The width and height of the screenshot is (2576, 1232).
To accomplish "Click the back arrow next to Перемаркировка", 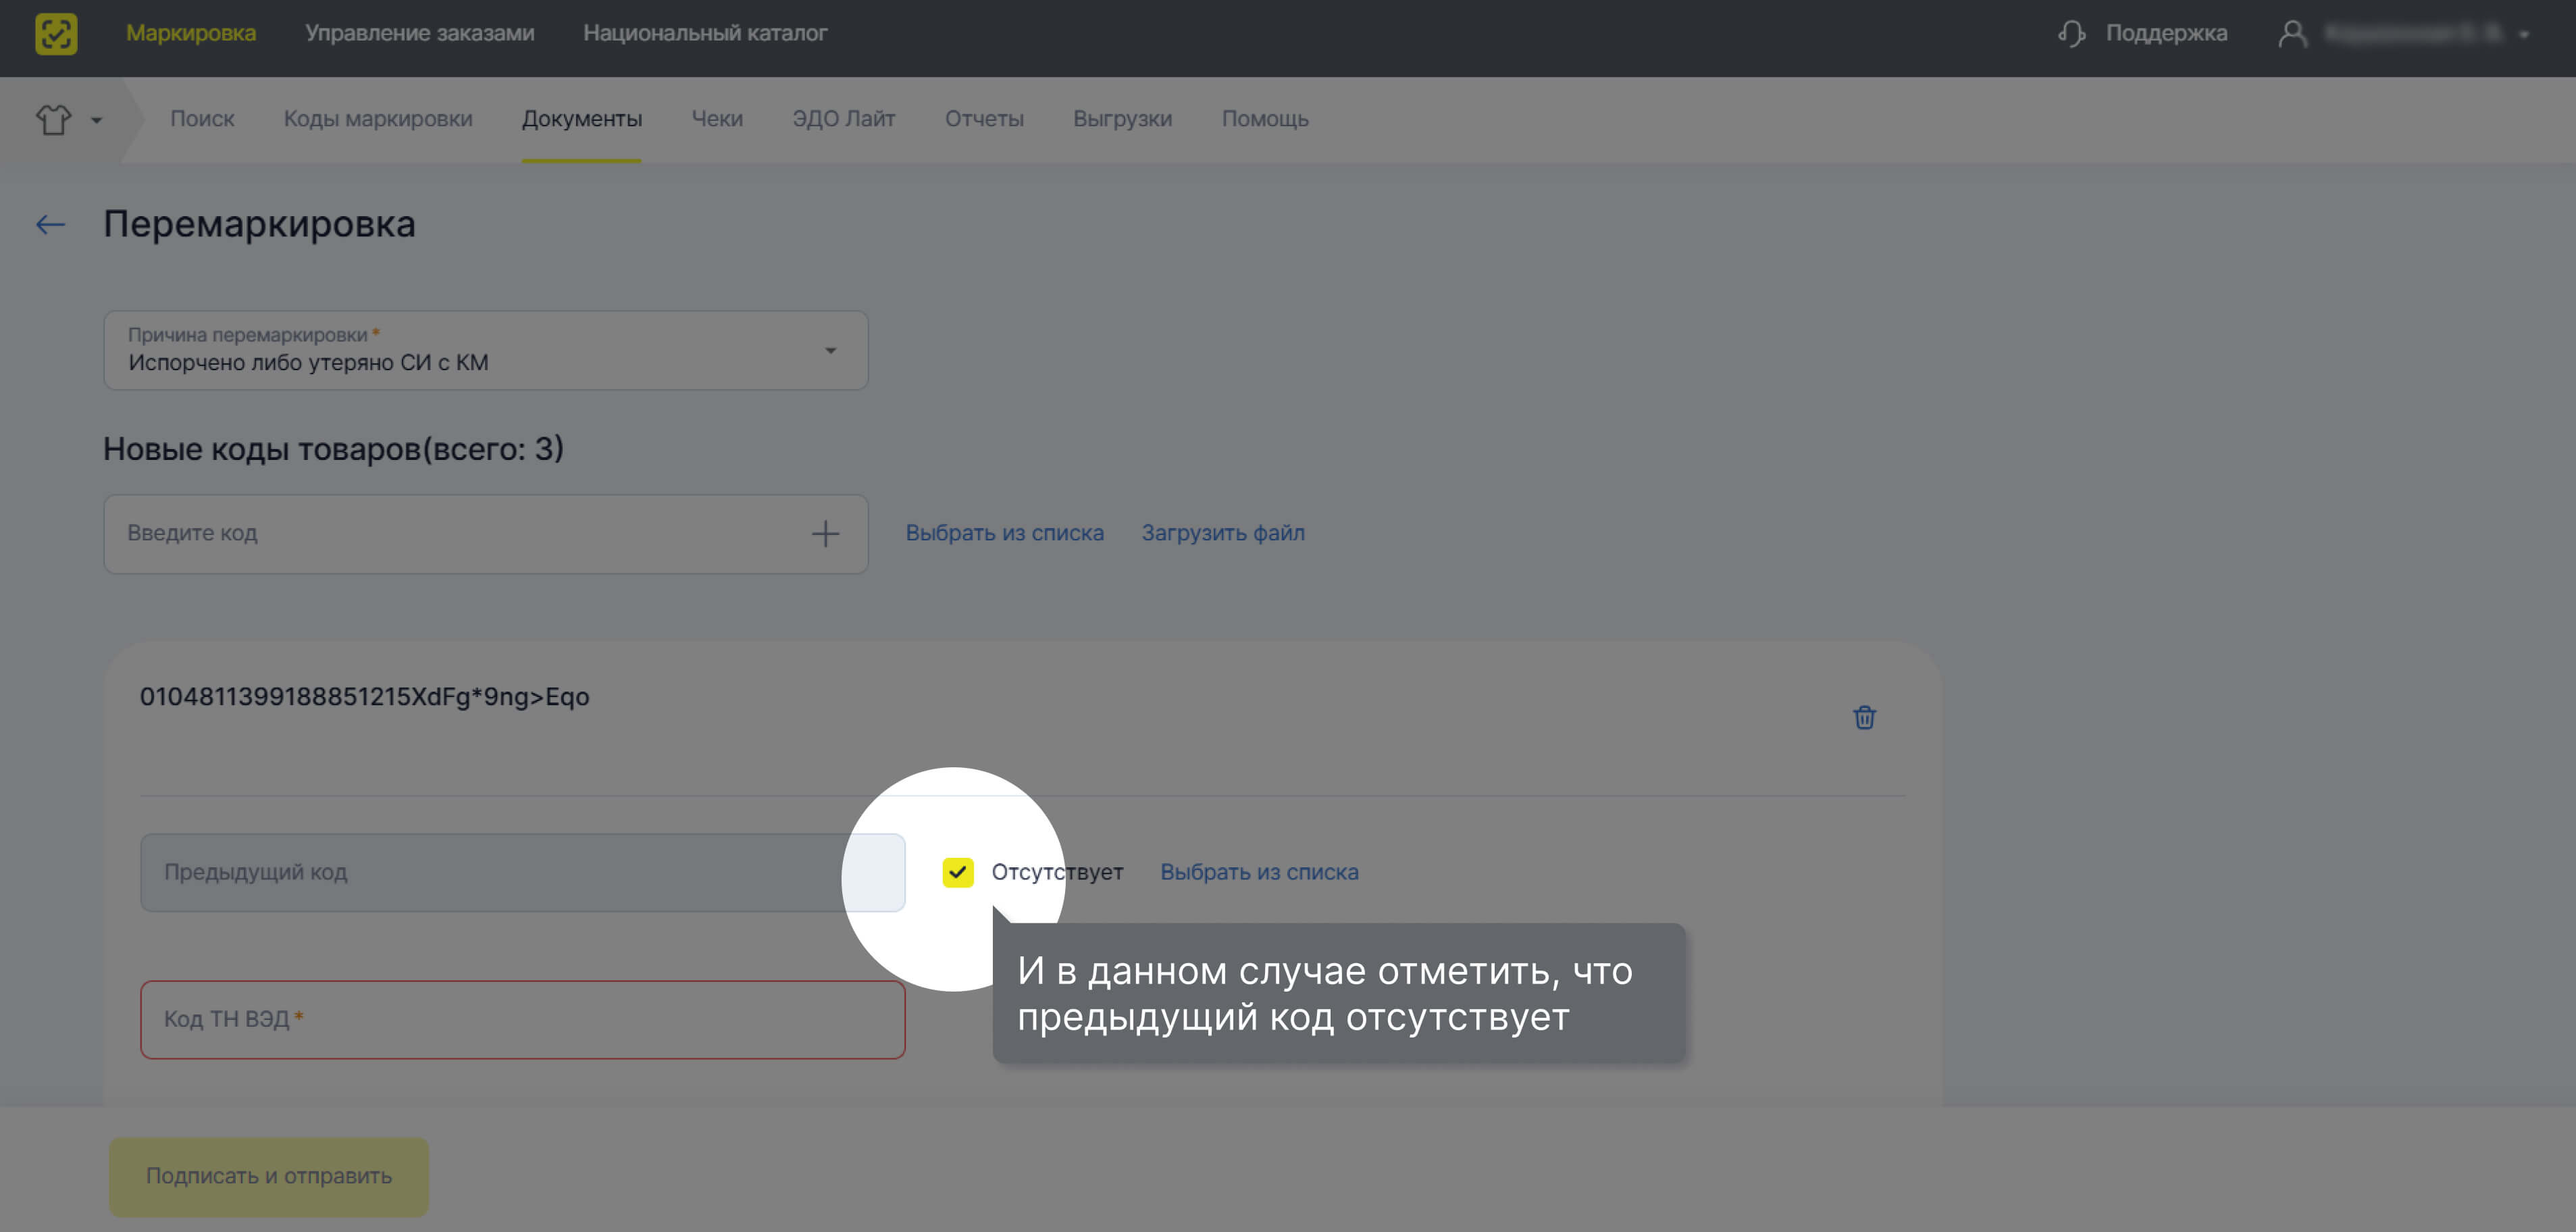I will point(50,225).
